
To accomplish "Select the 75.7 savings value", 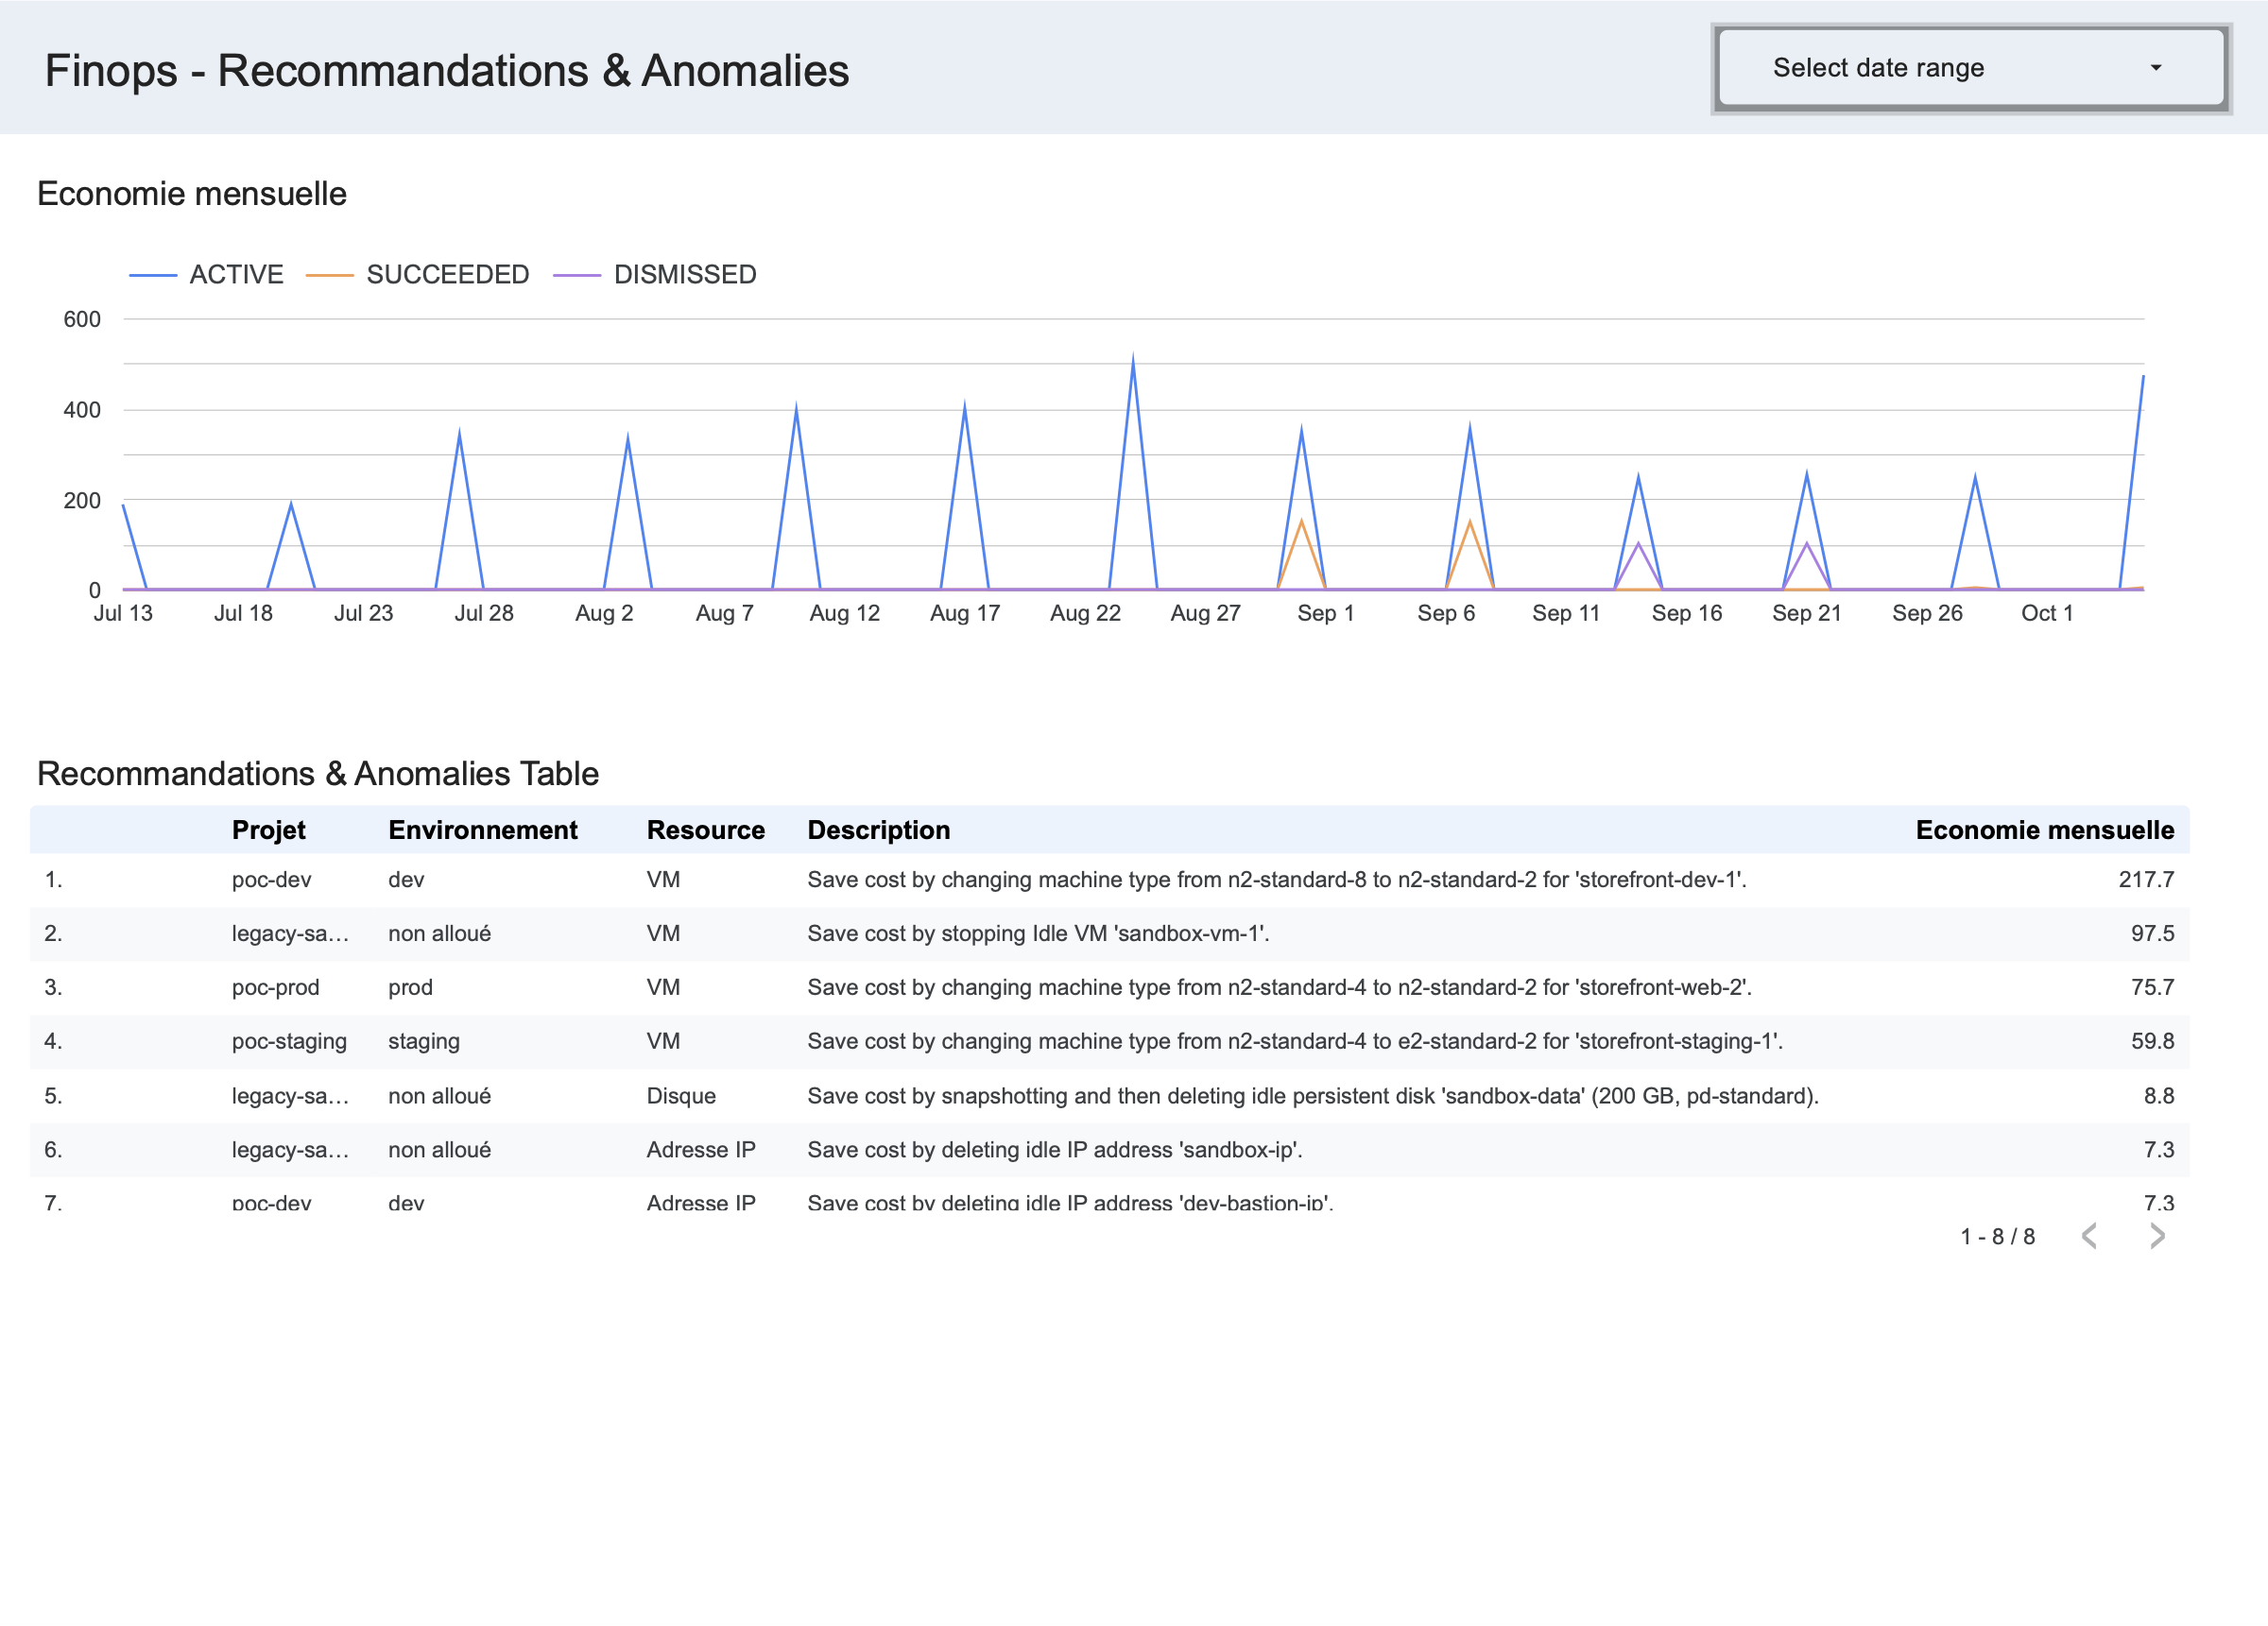I will click(2152, 988).
